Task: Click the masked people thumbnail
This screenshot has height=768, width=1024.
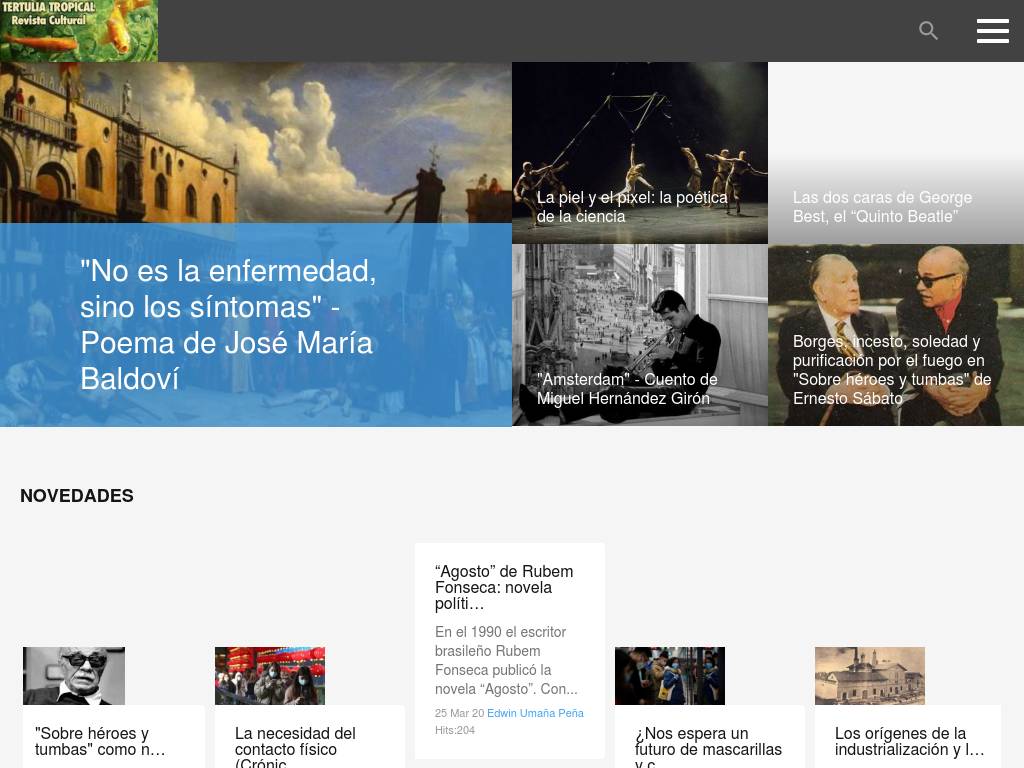Action: [x=670, y=676]
